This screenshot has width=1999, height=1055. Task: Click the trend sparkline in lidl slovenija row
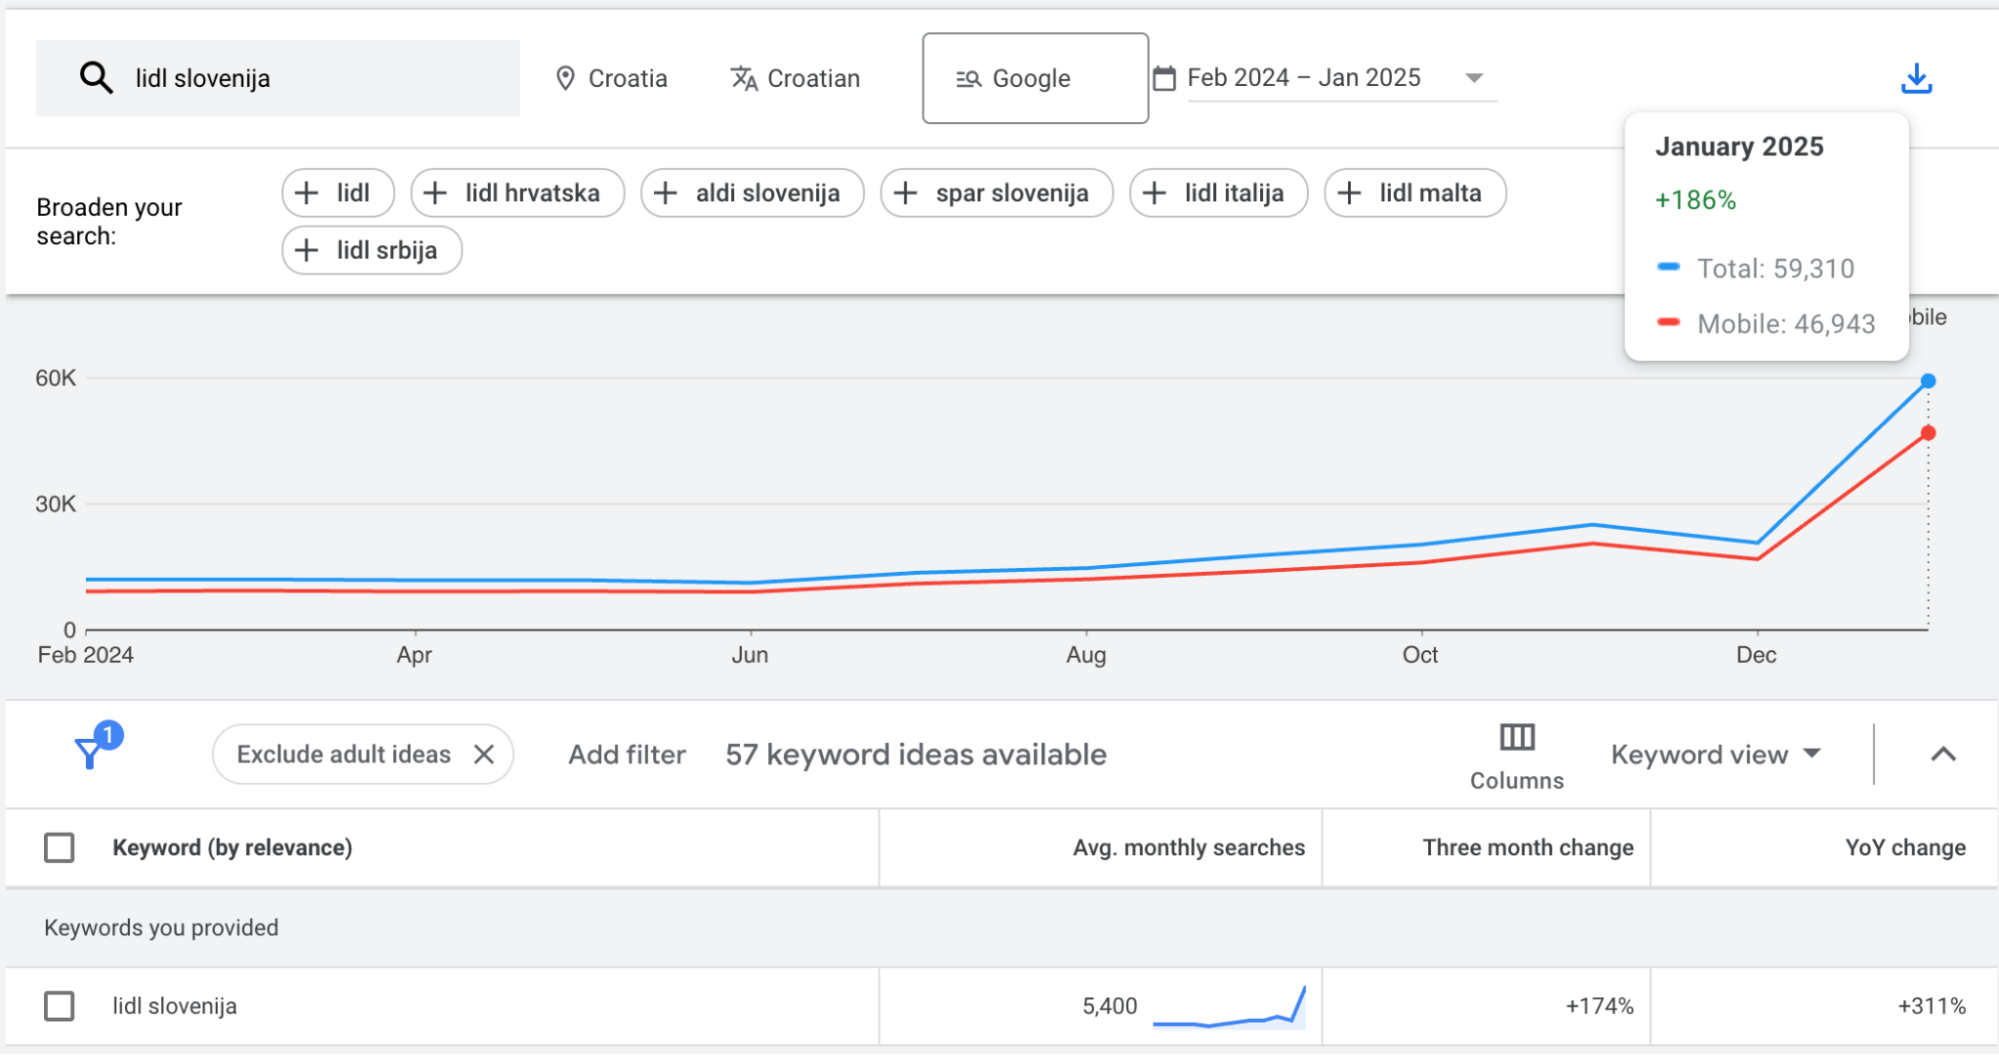pos(1230,1008)
